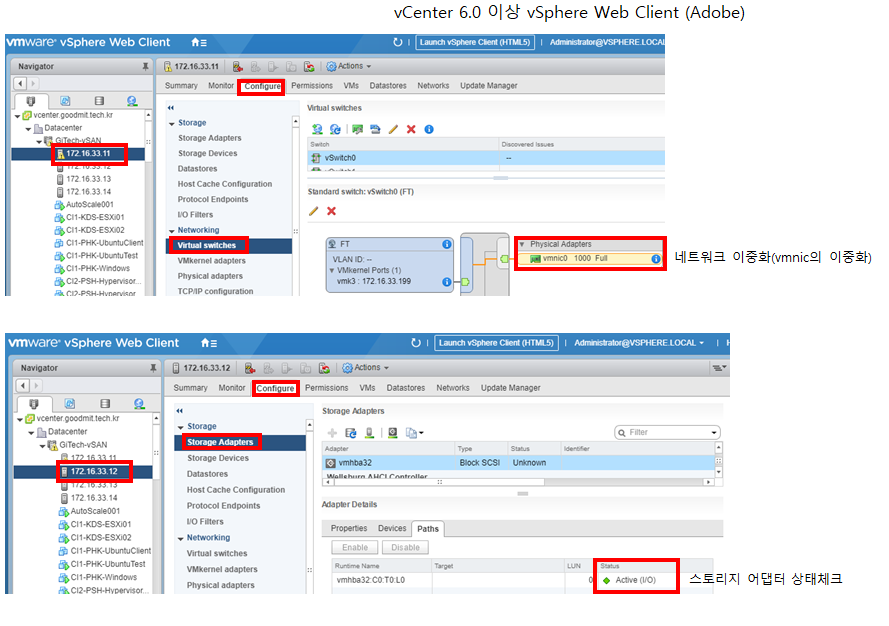This screenshot has width=889, height=626.
Task: Edit selected switch with top pencil icon
Action: coord(393,129)
